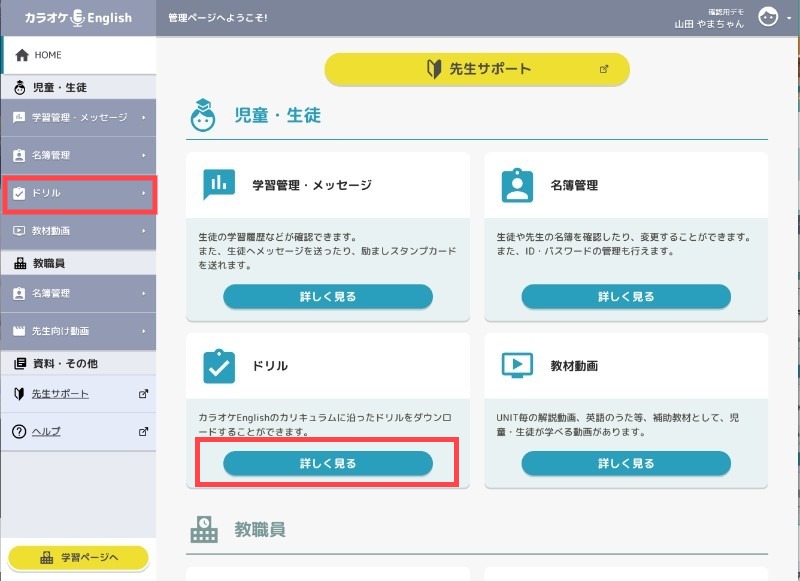Screen dimensions: 800x581
Task: Click the beginner mark icon in sidebar 先生サポート
Action: pos(19,394)
